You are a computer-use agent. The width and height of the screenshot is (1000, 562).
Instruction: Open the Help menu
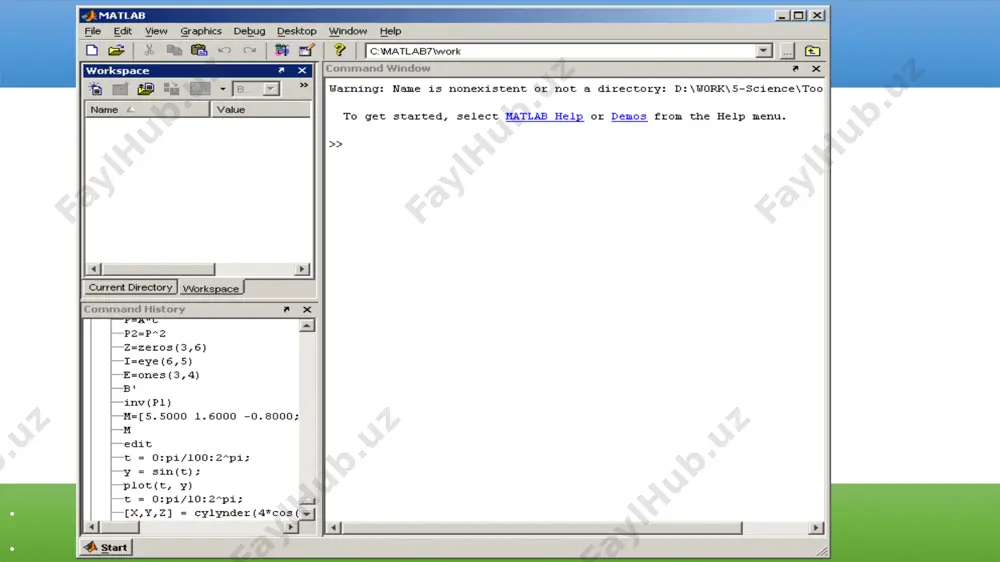click(390, 31)
